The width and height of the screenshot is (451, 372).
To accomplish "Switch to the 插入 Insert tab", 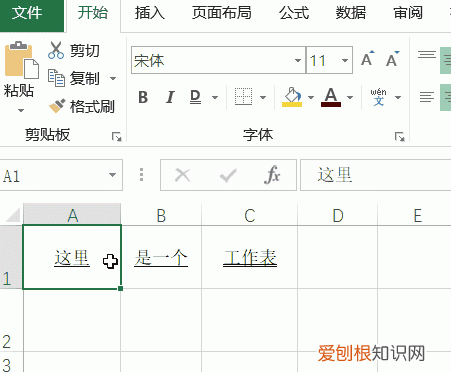I will (x=149, y=13).
